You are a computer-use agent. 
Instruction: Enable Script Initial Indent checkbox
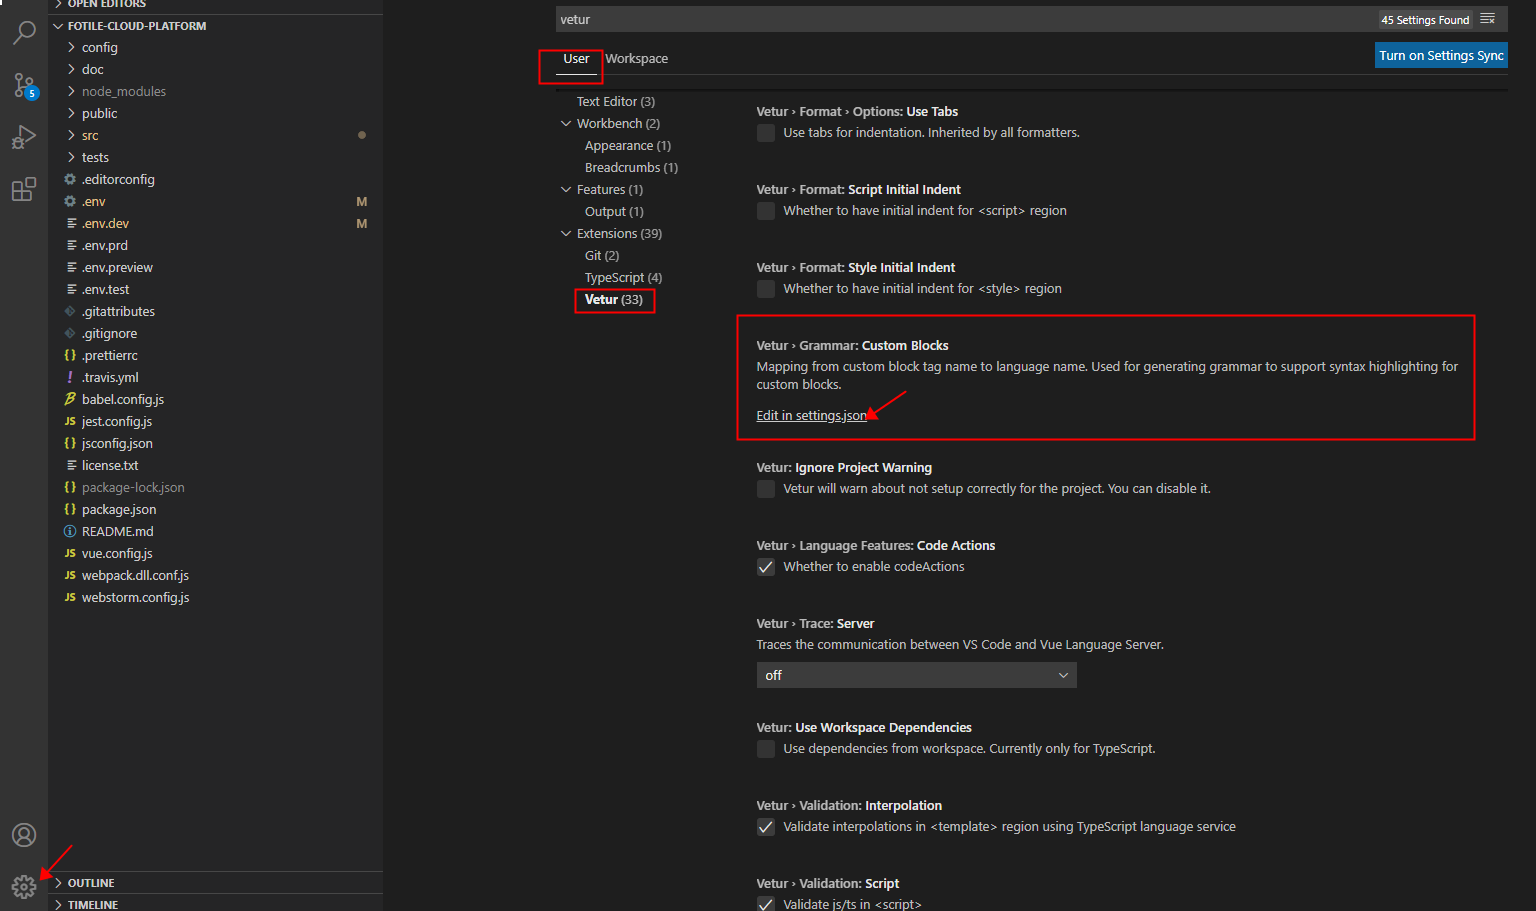766,211
